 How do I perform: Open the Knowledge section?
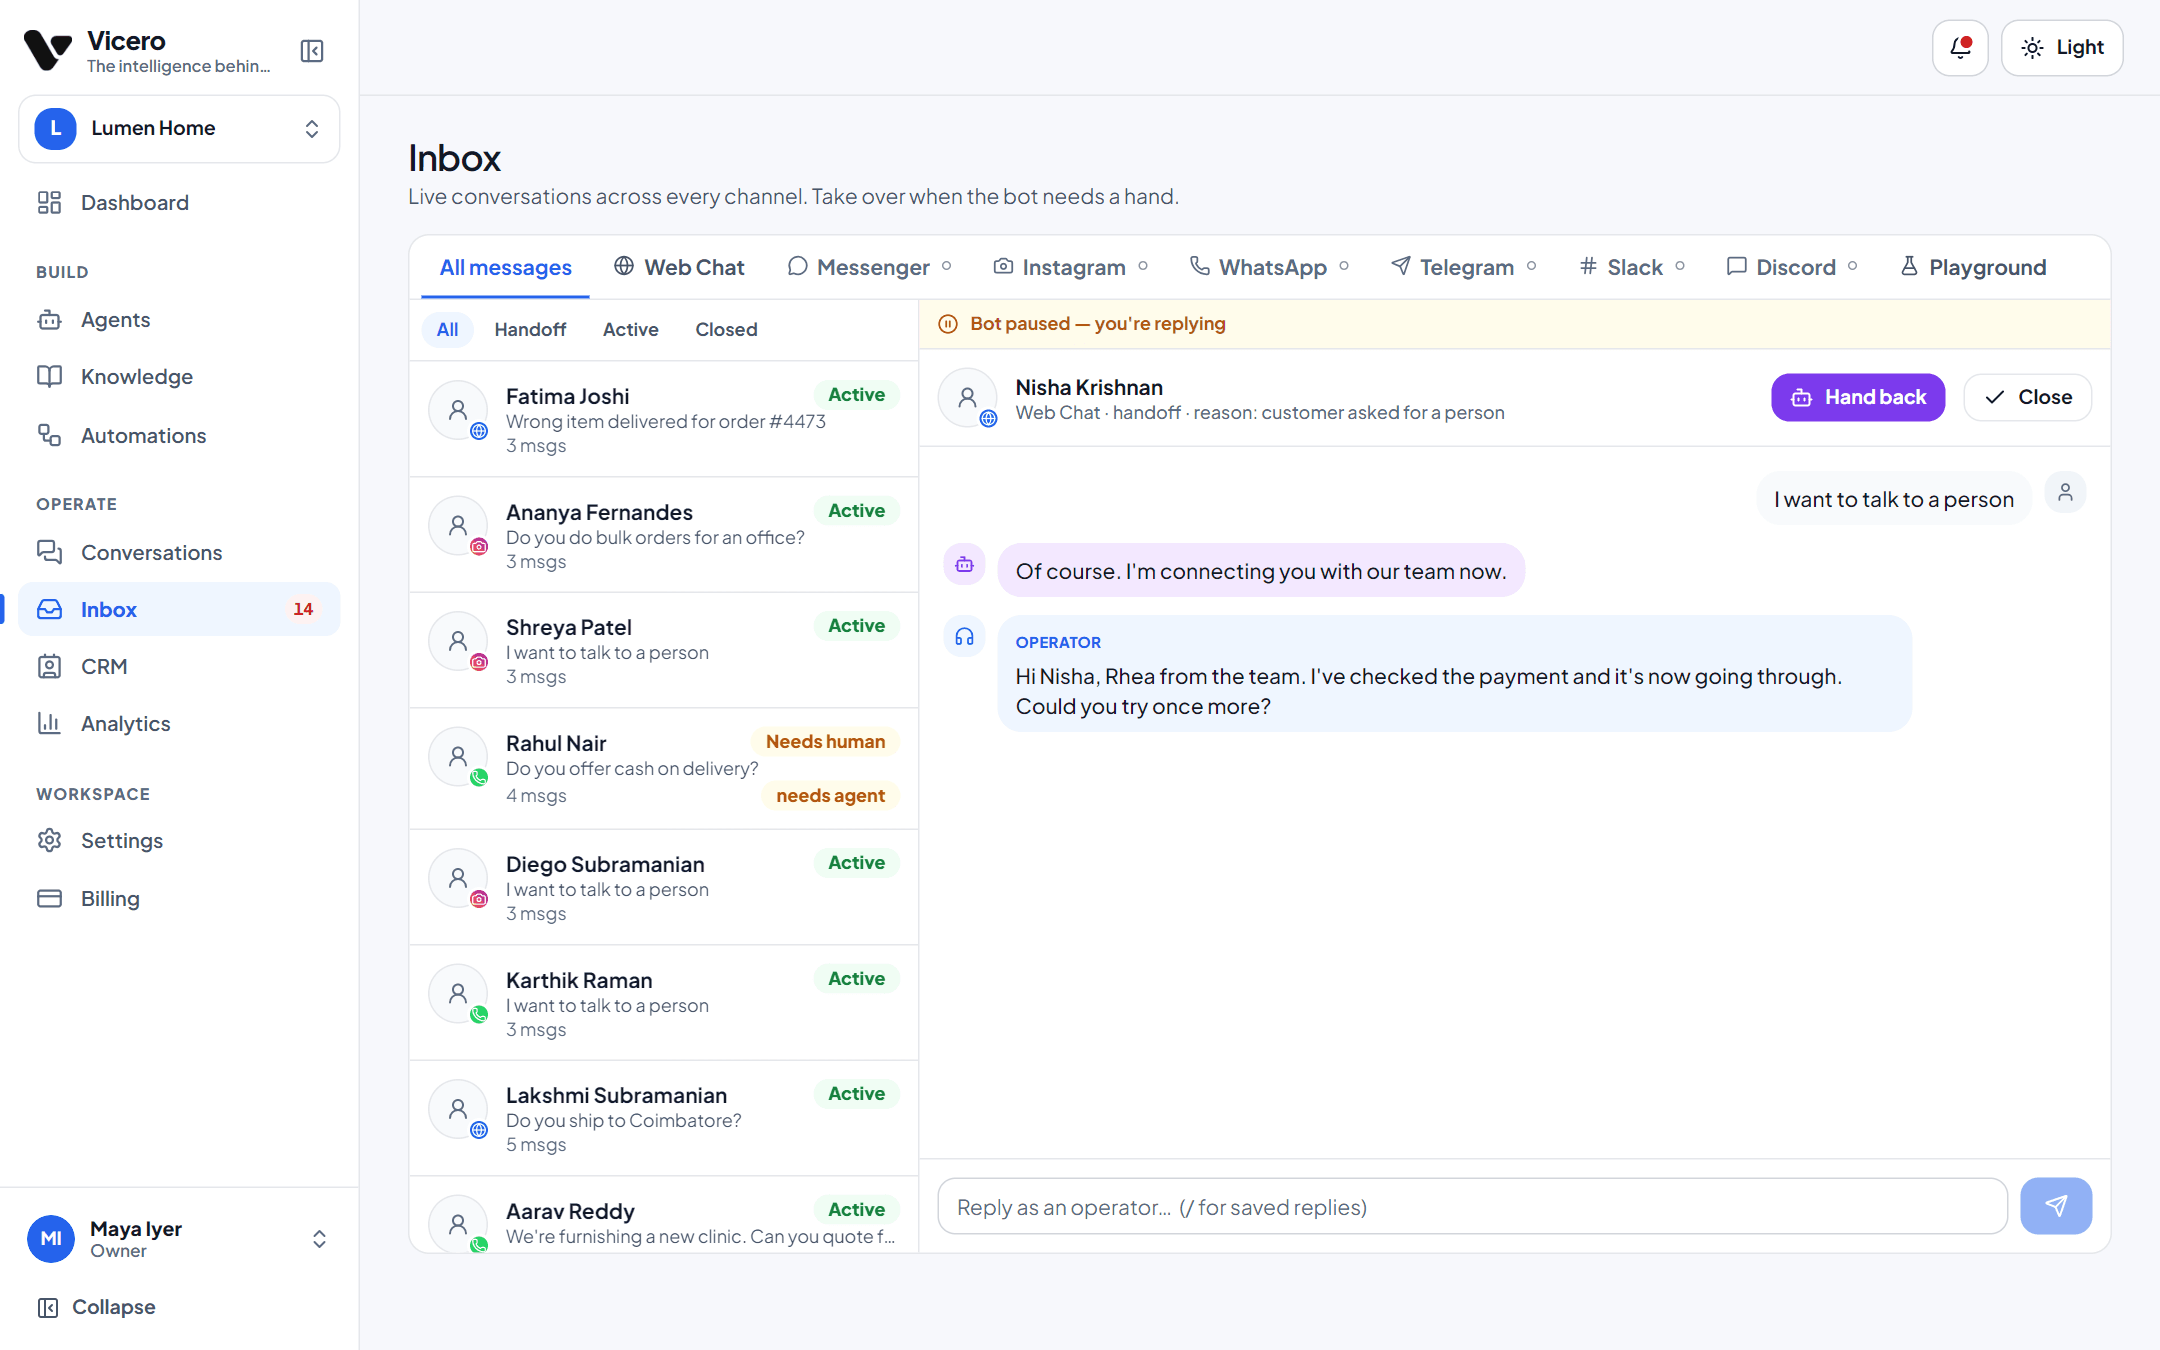tap(179, 377)
